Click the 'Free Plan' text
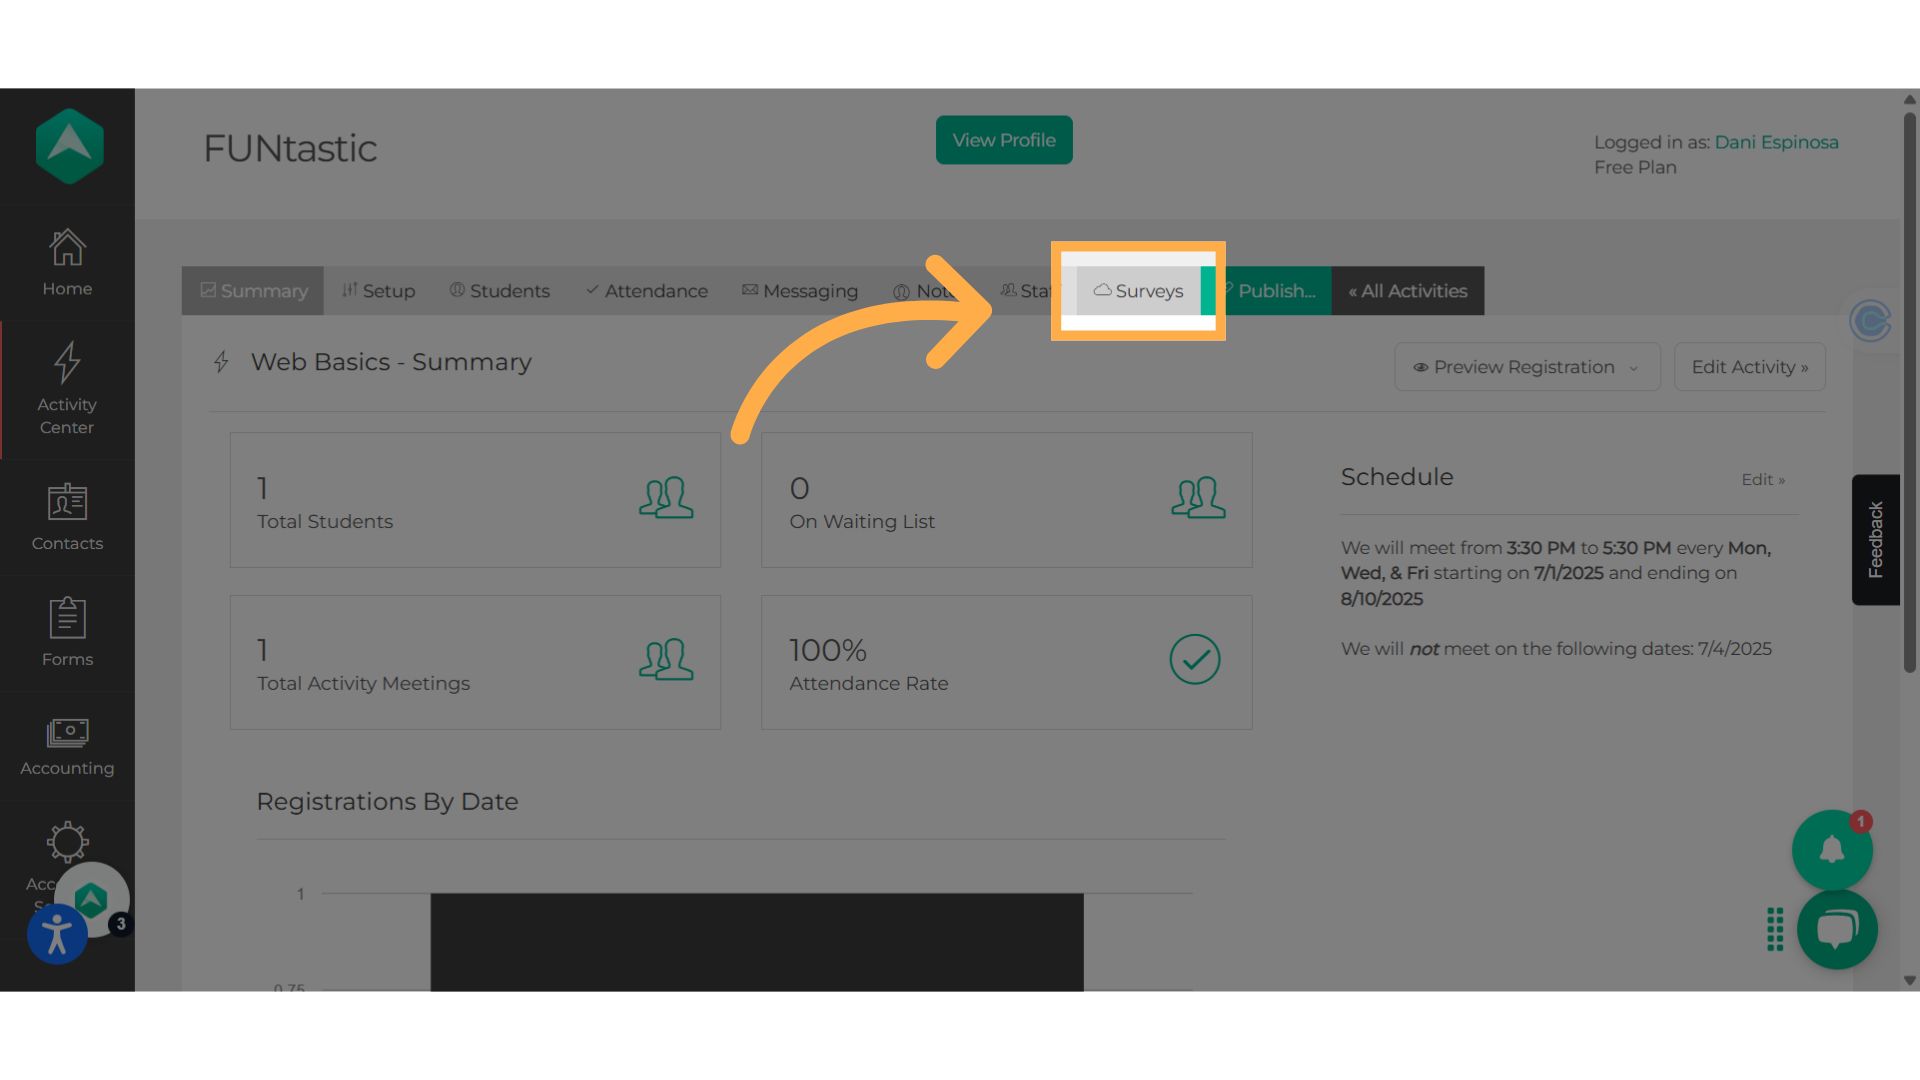 pyautogui.click(x=1635, y=168)
